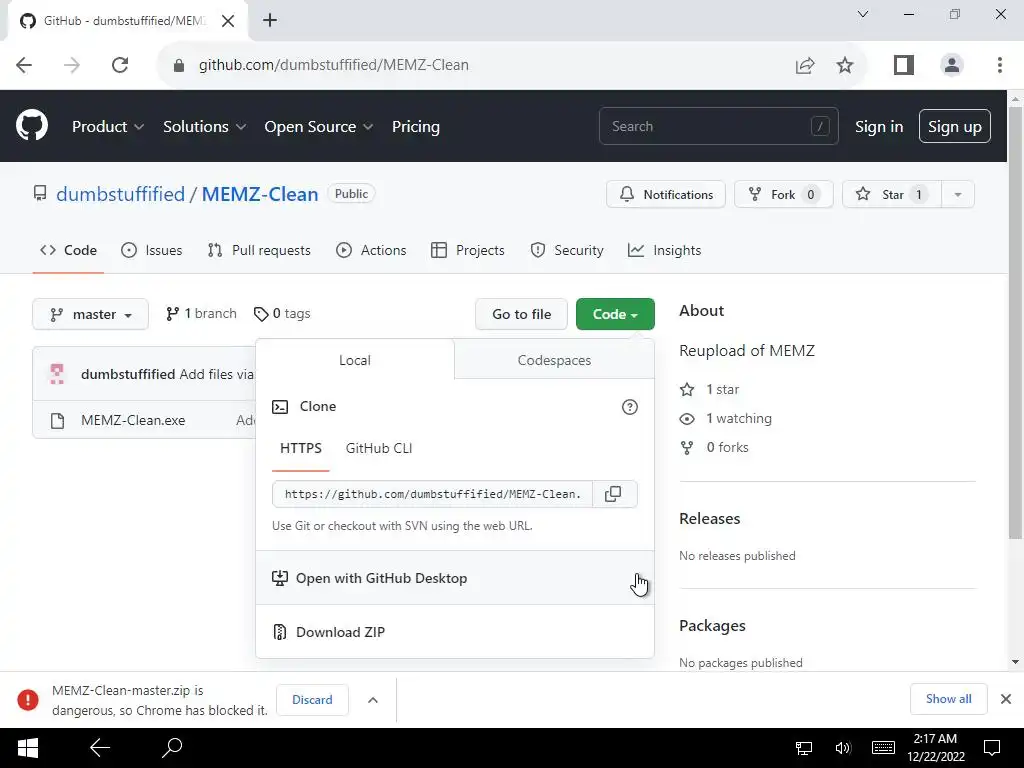This screenshot has height=768, width=1024.
Task: Open the Windows Start menu
Action: (x=27, y=748)
